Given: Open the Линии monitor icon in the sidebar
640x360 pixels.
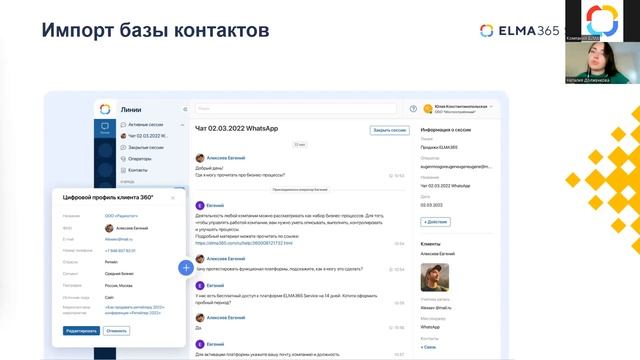Looking at the screenshot, I should [x=105, y=128].
